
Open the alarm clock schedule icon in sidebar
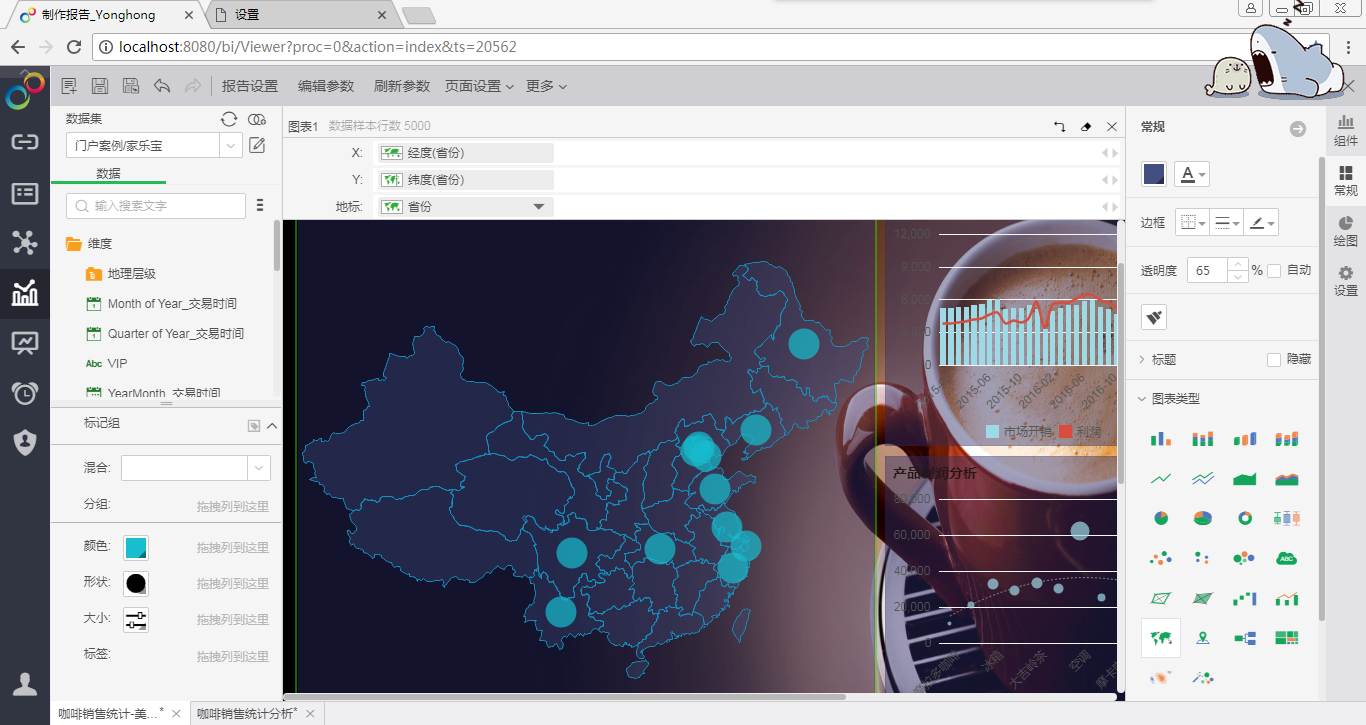click(x=25, y=393)
